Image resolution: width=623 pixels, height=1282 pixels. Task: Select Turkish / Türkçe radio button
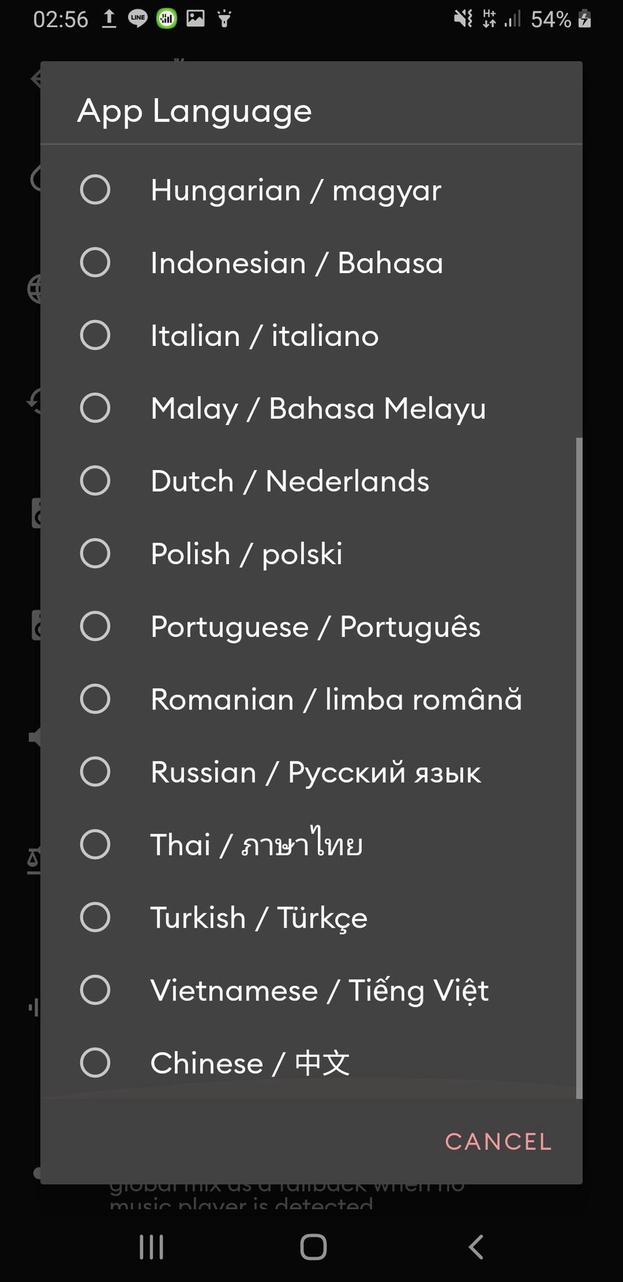click(95, 918)
